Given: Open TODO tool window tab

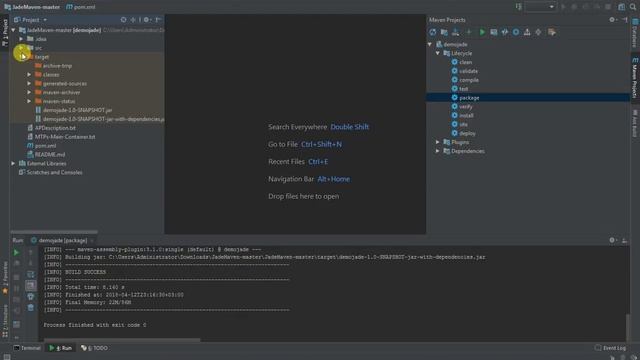Looking at the screenshot, I should [95, 348].
